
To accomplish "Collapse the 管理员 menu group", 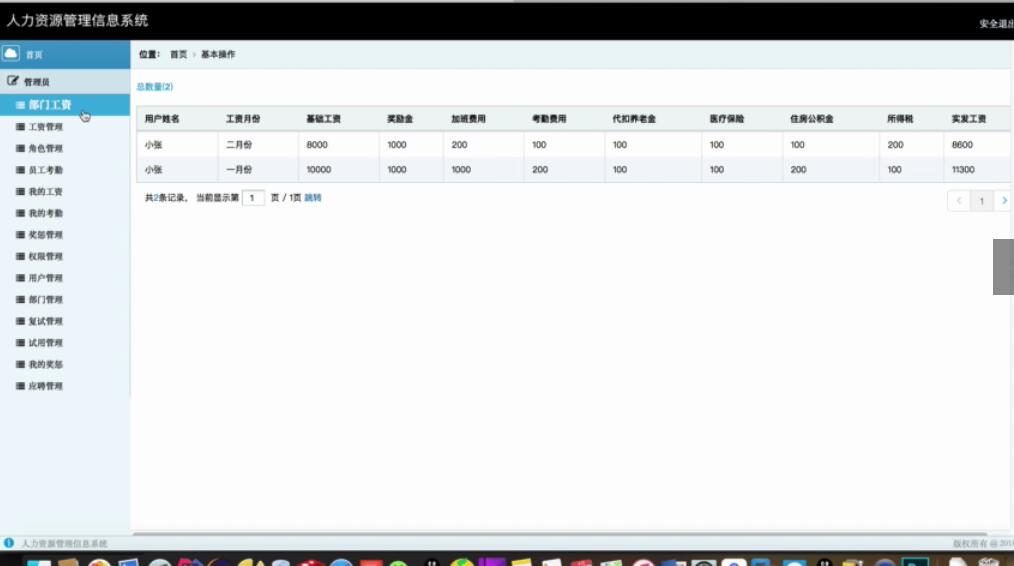I will 65,82.
